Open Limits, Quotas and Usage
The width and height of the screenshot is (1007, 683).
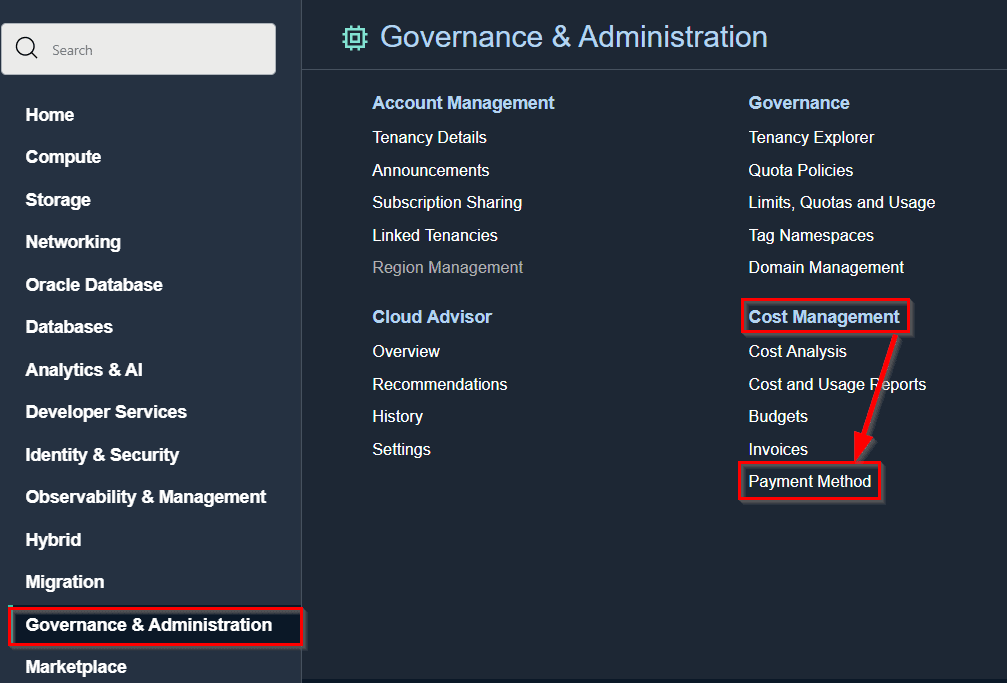(842, 202)
